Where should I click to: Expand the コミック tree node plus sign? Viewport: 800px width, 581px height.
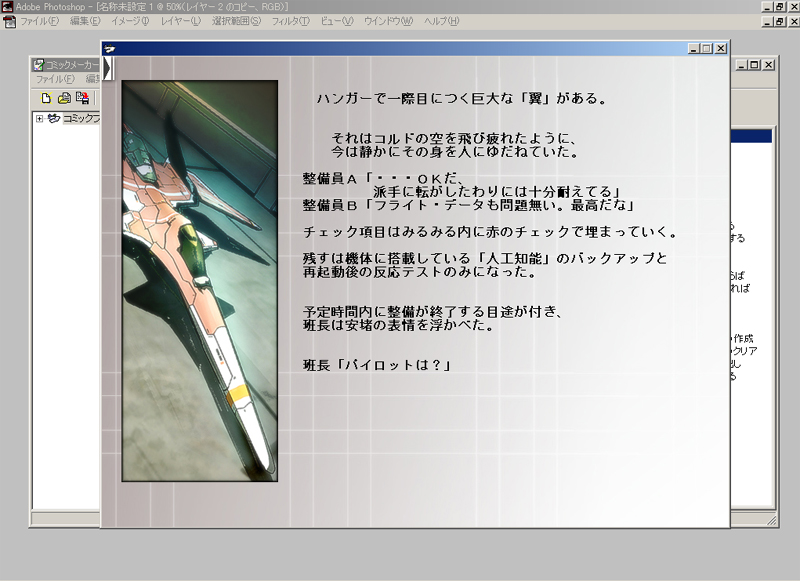coord(39,118)
